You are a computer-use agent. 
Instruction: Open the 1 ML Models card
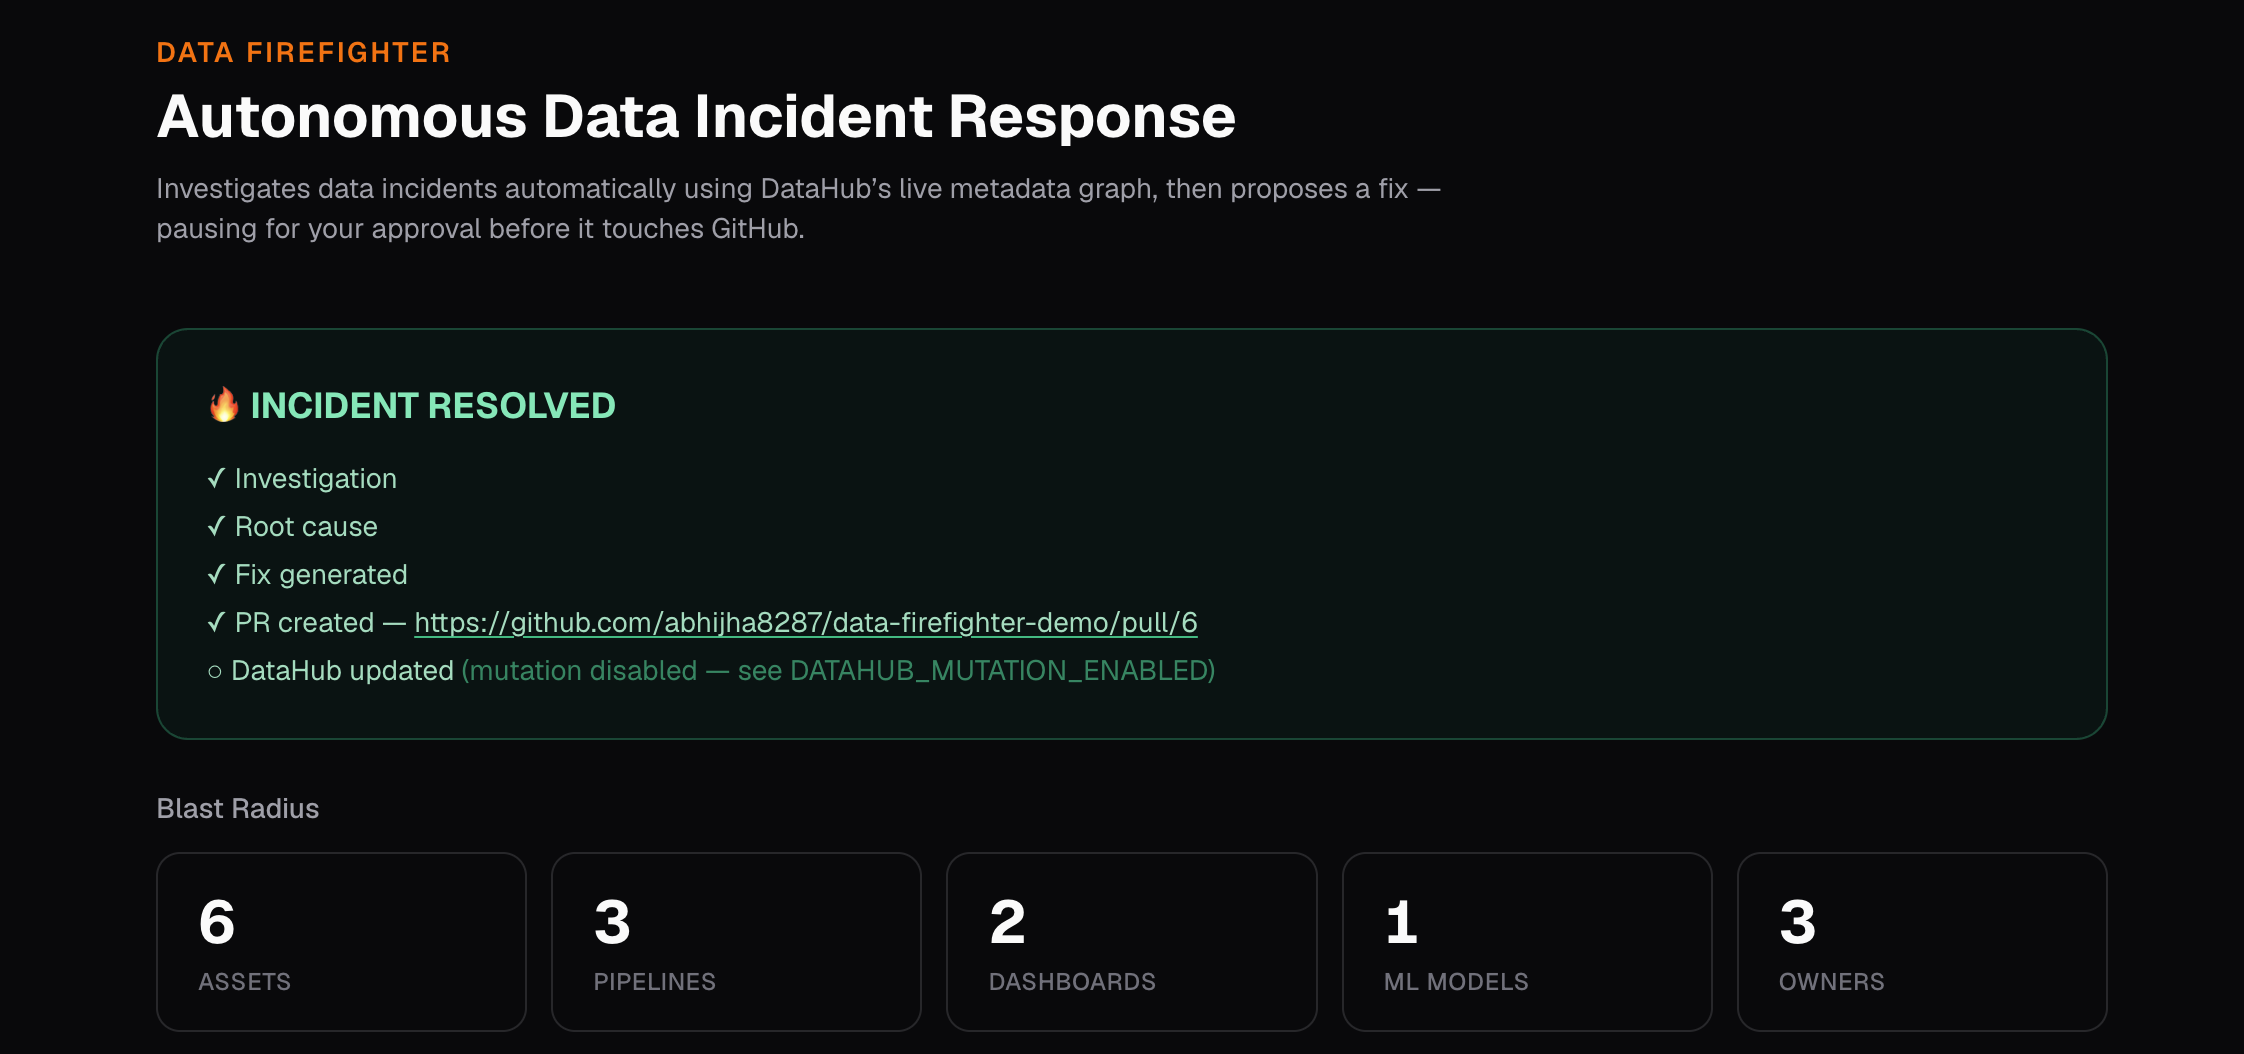pos(1527,942)
